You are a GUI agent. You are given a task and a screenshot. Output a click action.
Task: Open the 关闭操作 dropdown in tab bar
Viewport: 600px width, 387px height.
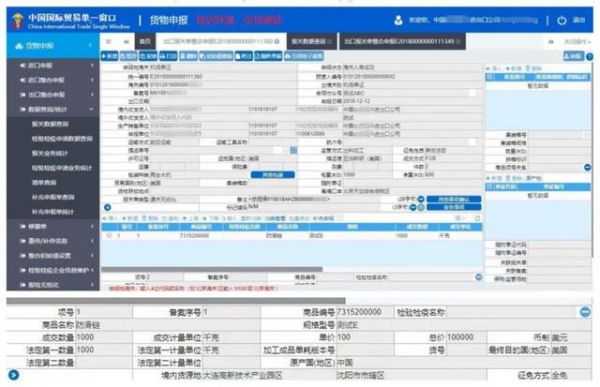point(577,41)
